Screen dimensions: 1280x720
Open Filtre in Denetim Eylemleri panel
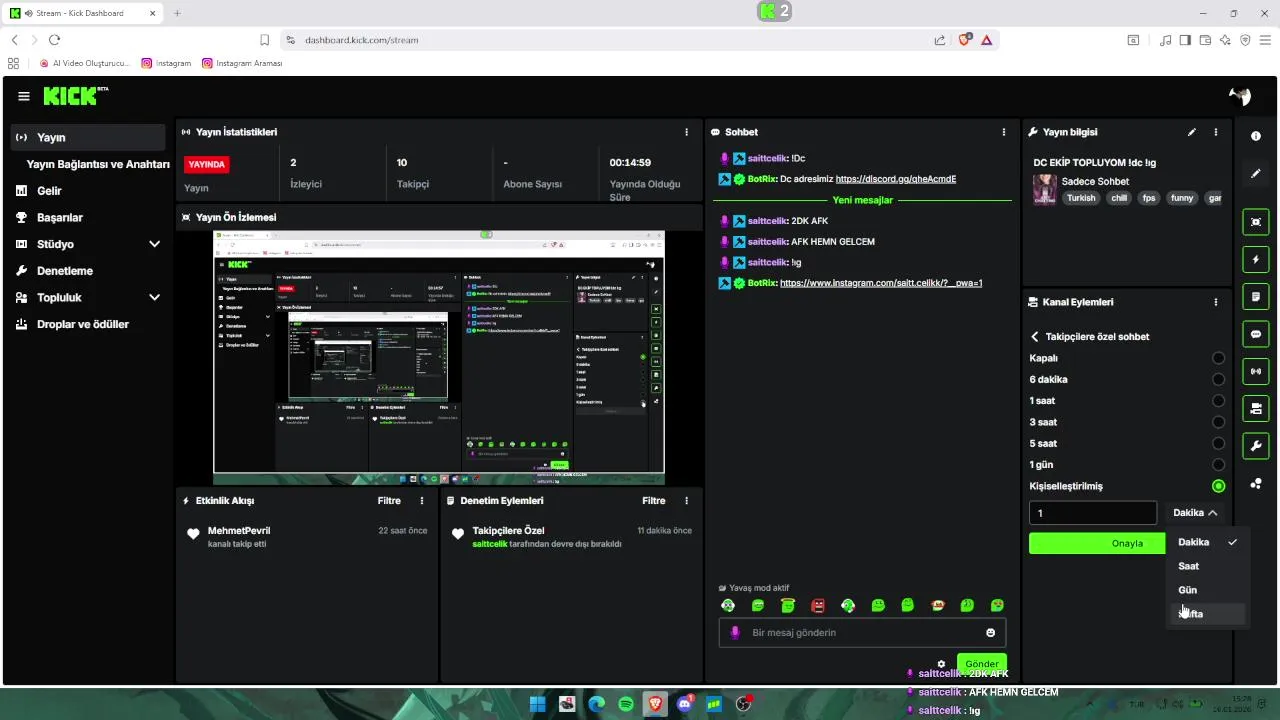point(653,501)
